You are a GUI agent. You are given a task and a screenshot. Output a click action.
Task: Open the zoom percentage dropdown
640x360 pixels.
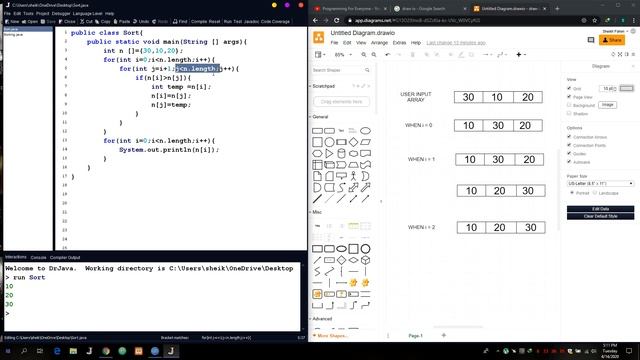(x=343, y=55)
